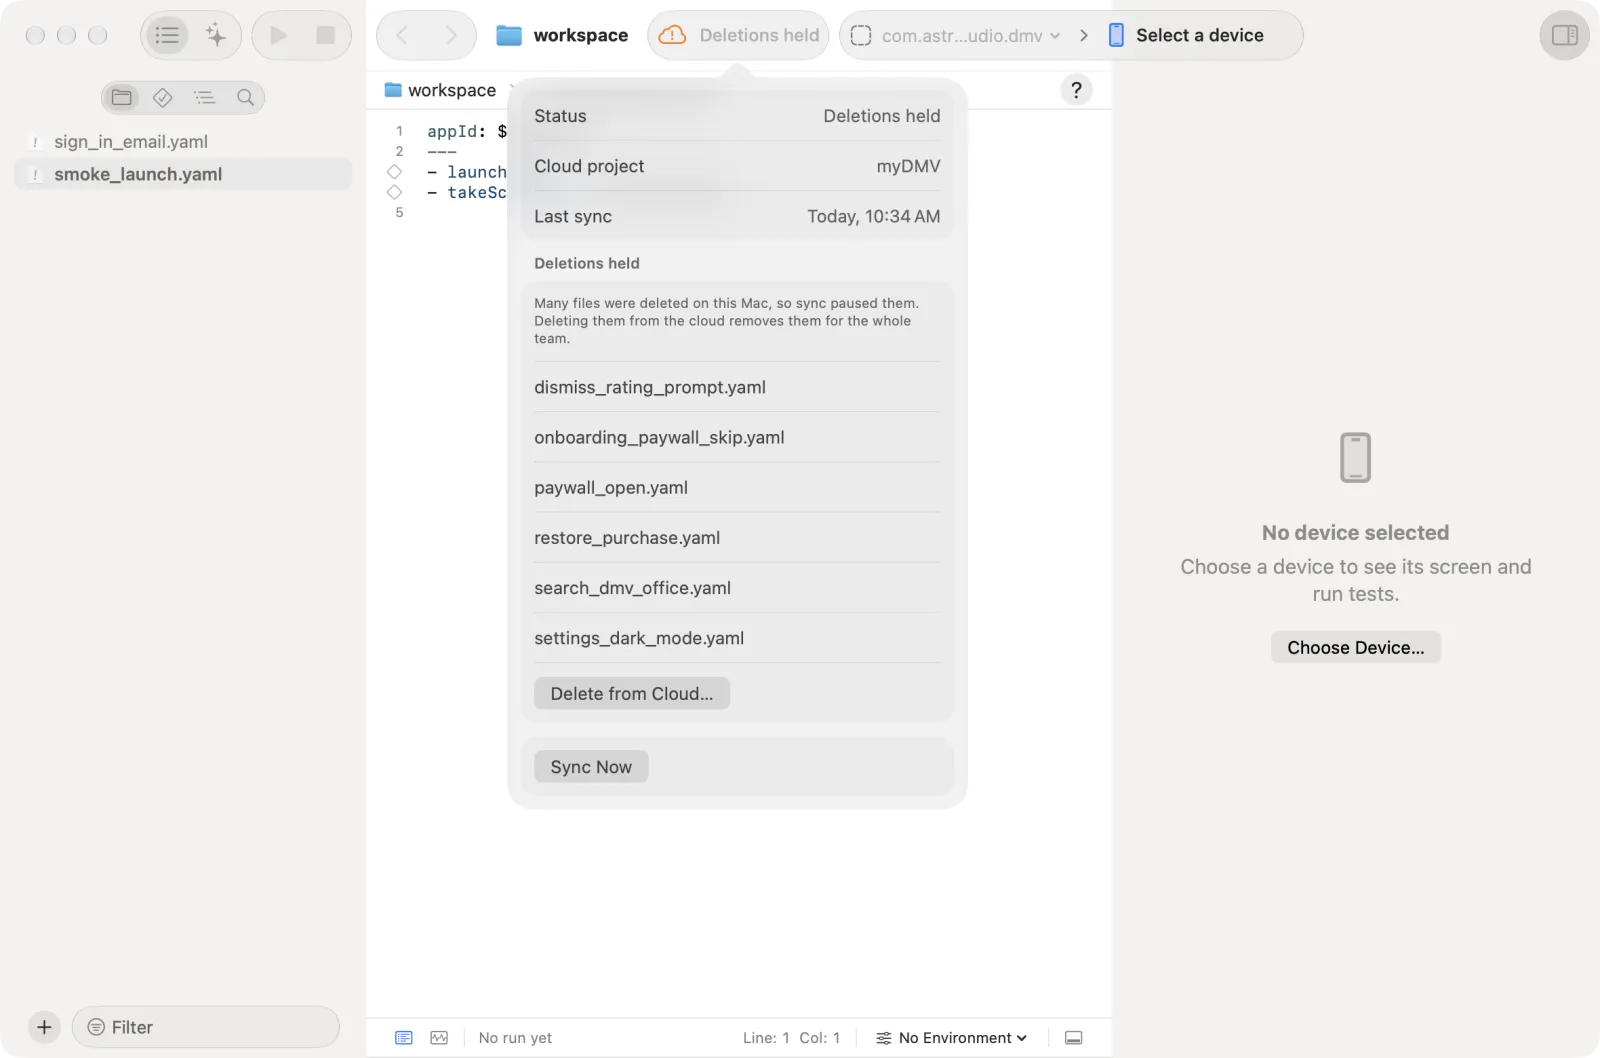
Task: Select restore_purchase.yaml in held deletions
Action: (737, 537)
